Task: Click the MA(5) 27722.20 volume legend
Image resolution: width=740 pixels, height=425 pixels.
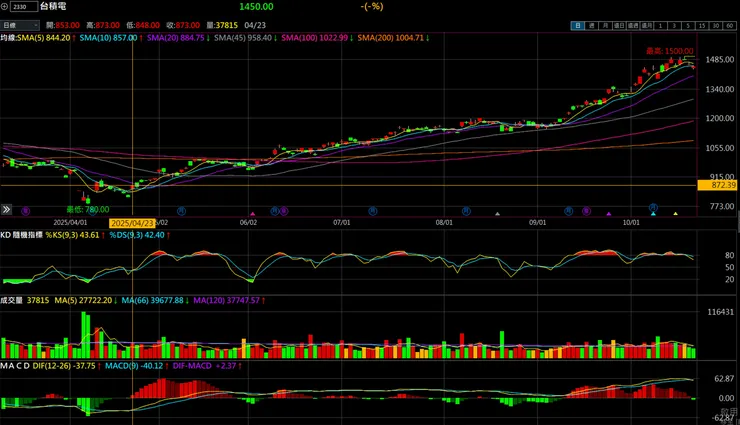Action: click(86, 300)
